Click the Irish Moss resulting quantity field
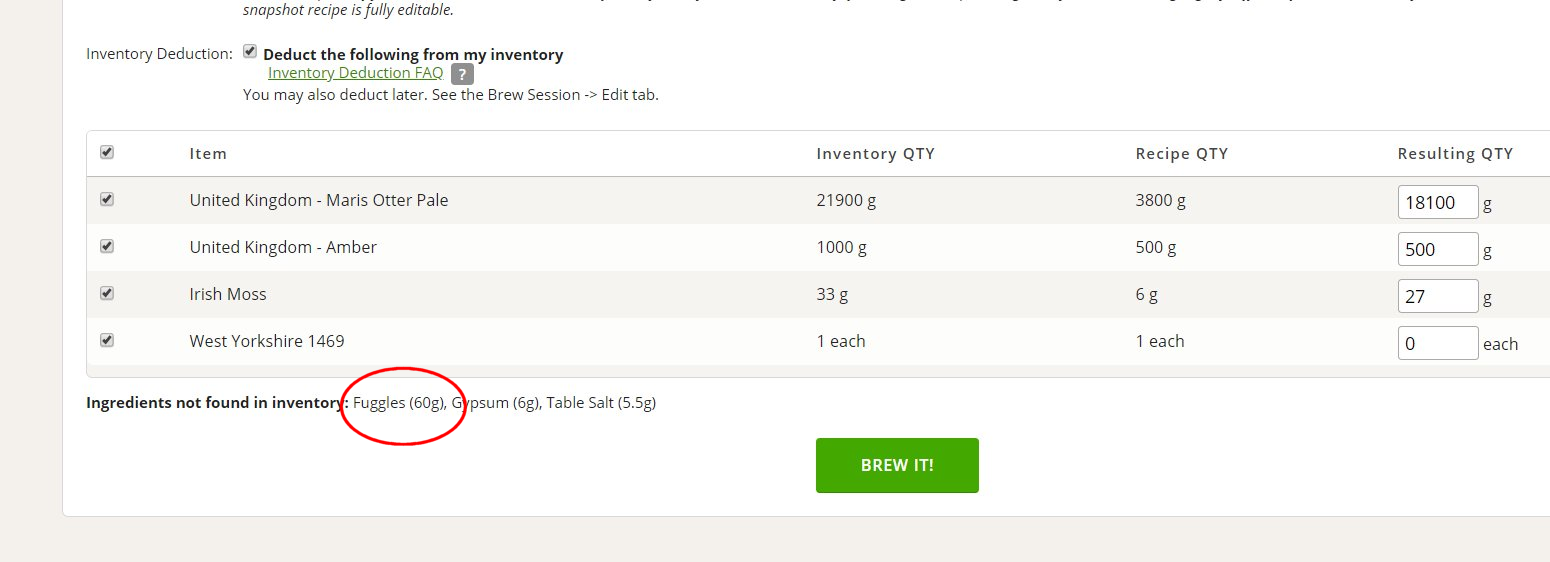The image size is (1550, 562). pos(1437,296)
